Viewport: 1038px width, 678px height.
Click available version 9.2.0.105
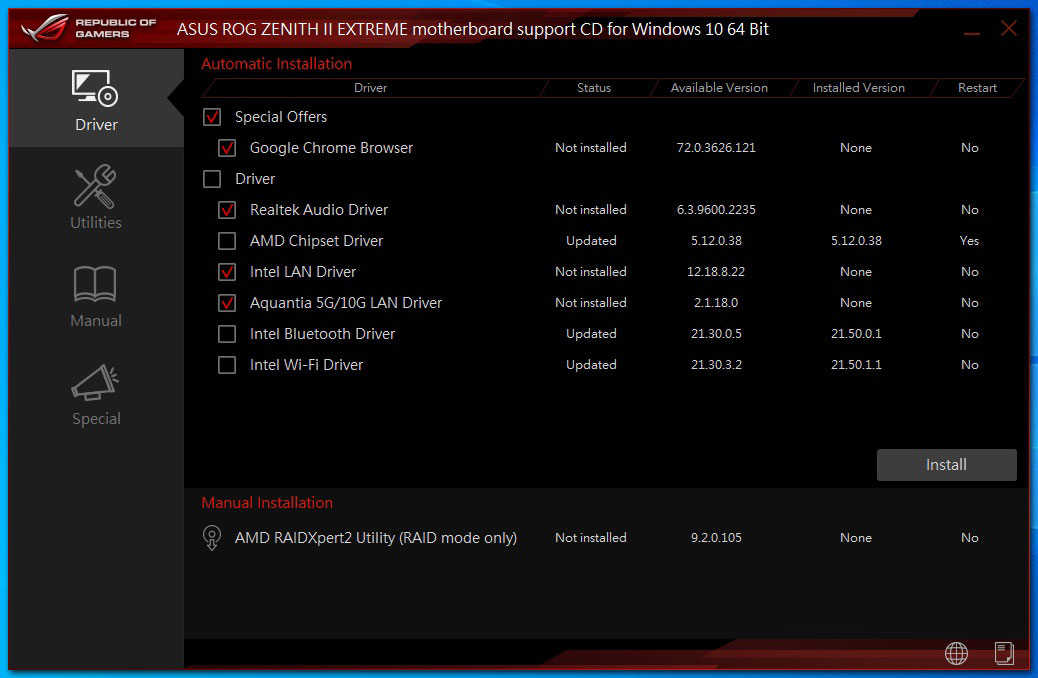[x=716, y=538]
